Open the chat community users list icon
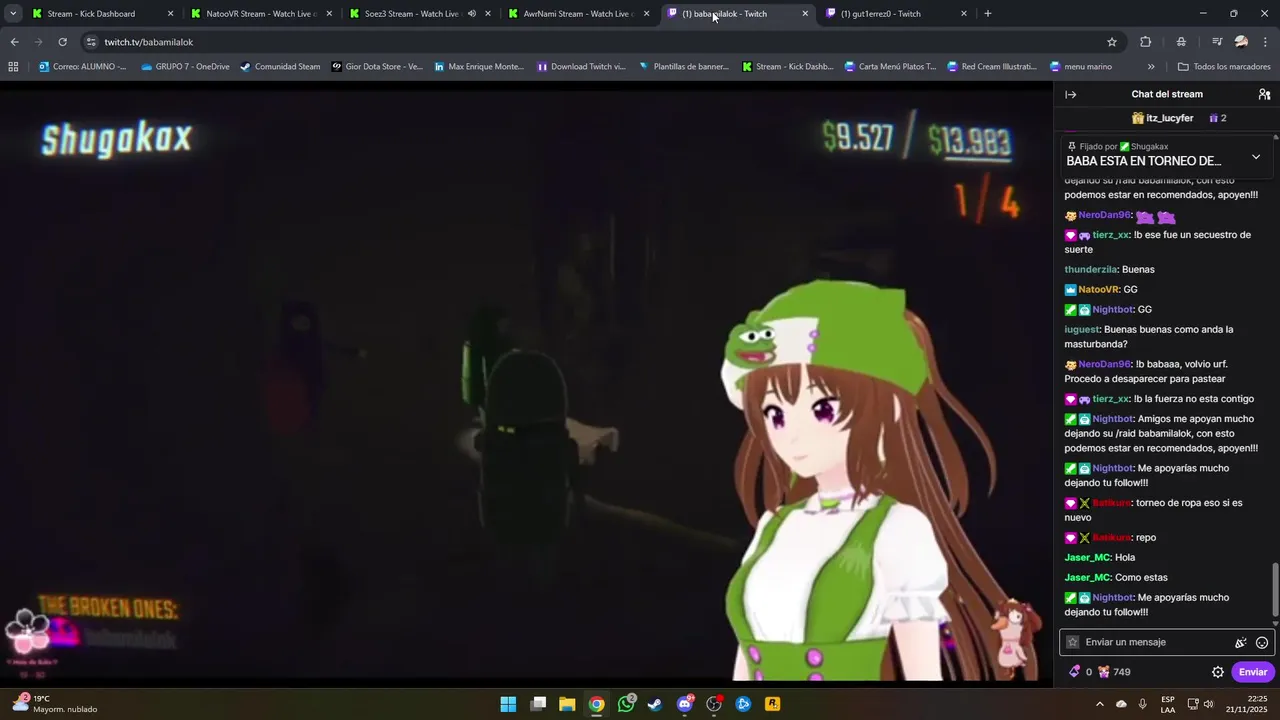Viewport: 1280px width, 720px height. pyautogui.click(x=1264, y=94)
